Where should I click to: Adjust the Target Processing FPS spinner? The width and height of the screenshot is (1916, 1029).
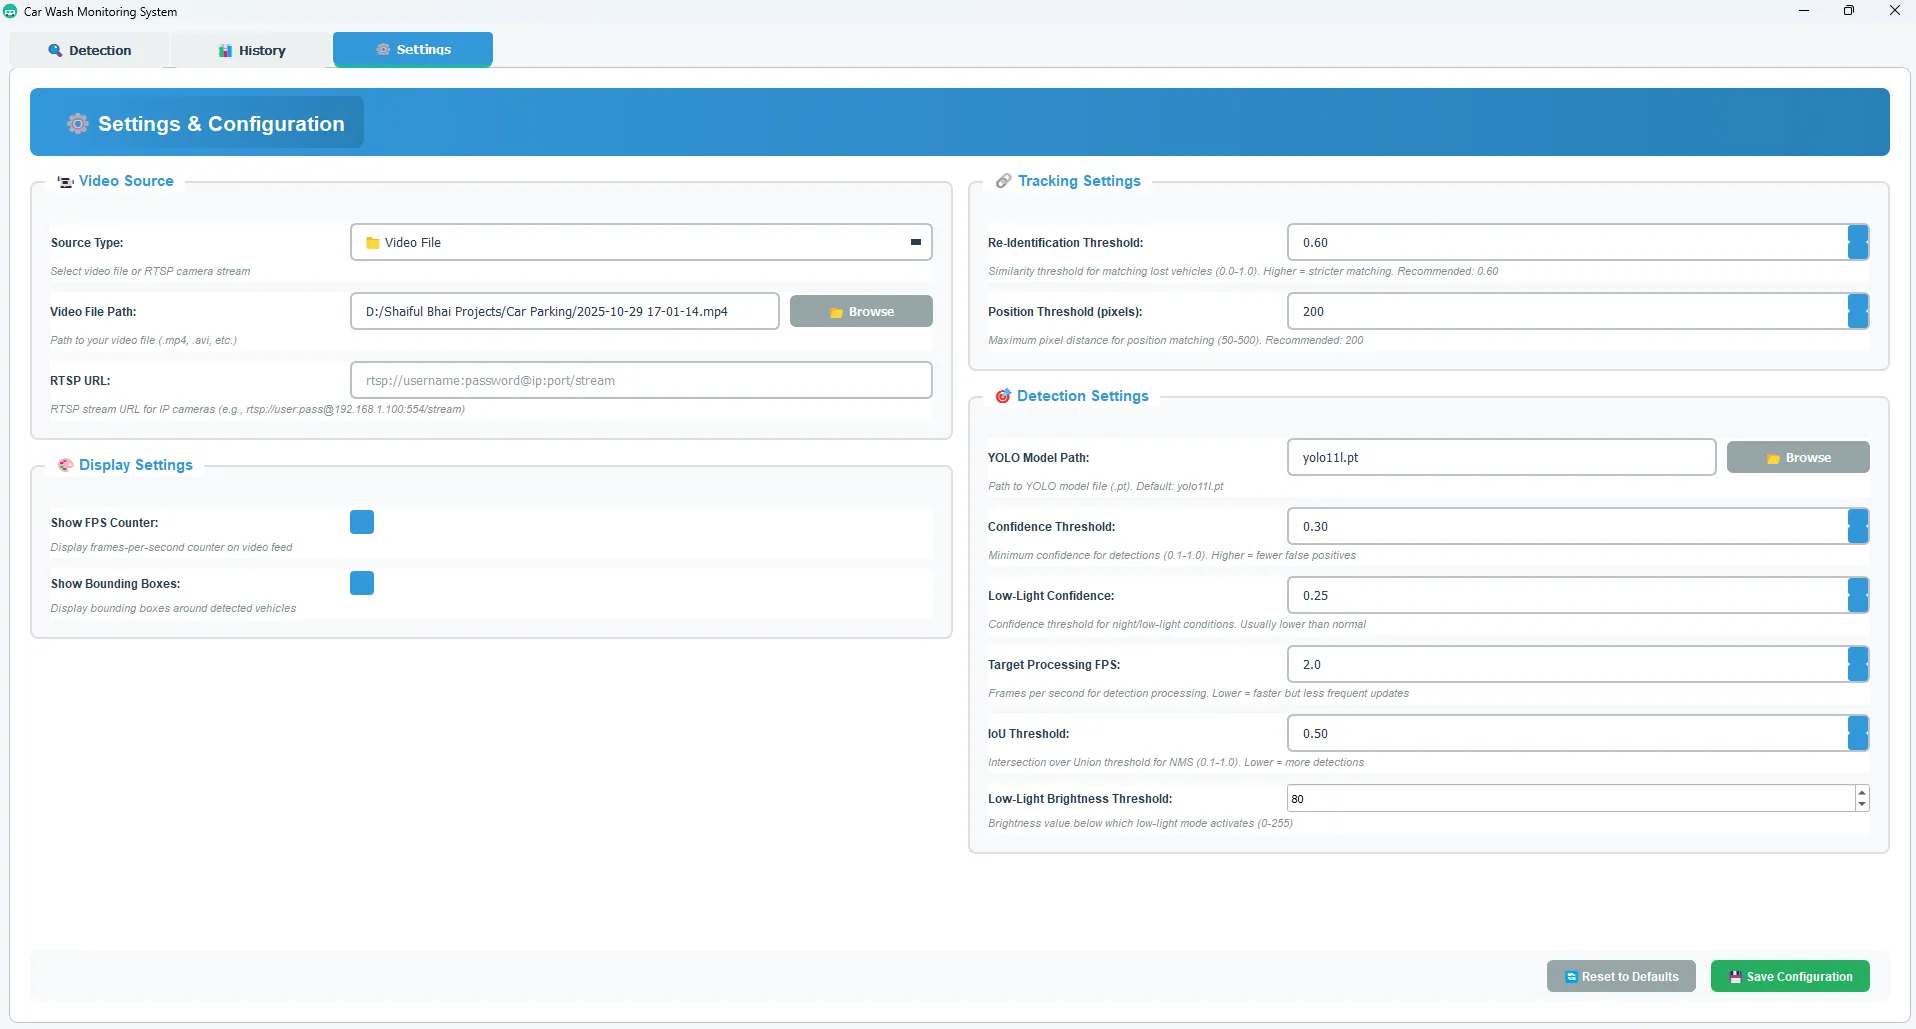(1858, 664)
